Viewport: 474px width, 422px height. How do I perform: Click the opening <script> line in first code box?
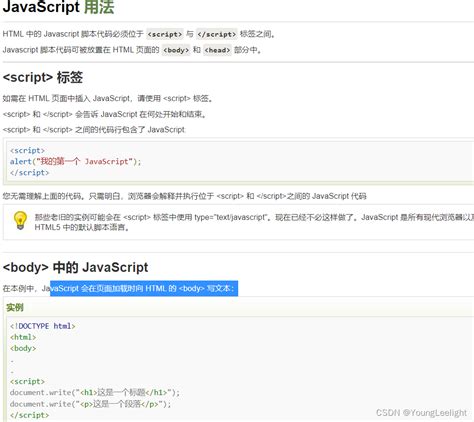point(27,150)
